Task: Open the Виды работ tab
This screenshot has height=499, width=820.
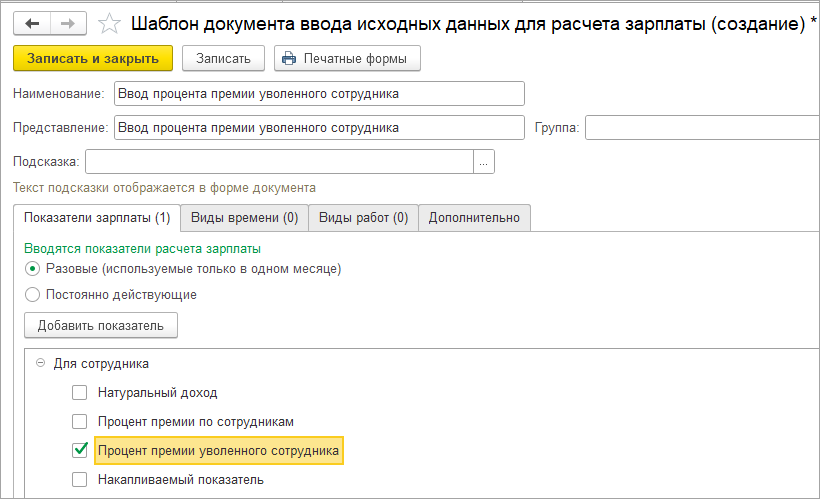Action: [x=363, y=217]
